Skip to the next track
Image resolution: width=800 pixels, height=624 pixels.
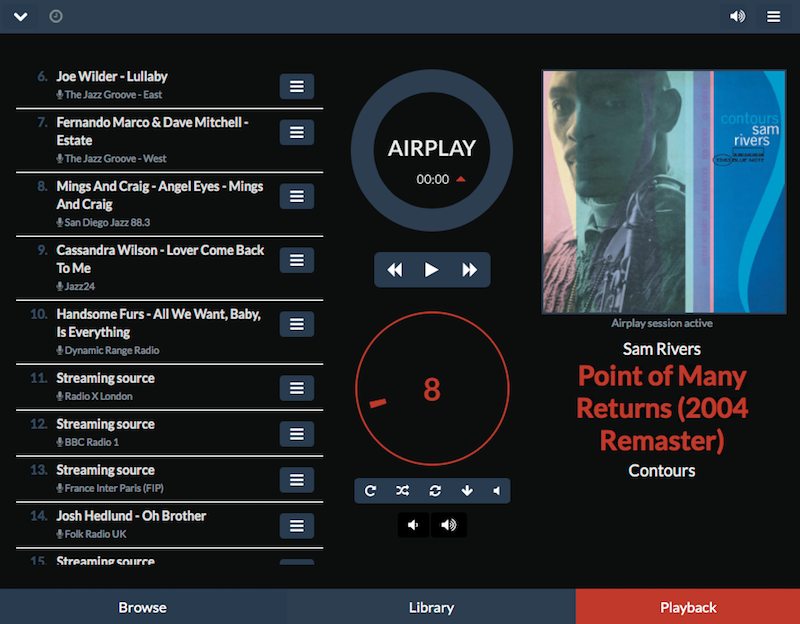pos(469,269)
